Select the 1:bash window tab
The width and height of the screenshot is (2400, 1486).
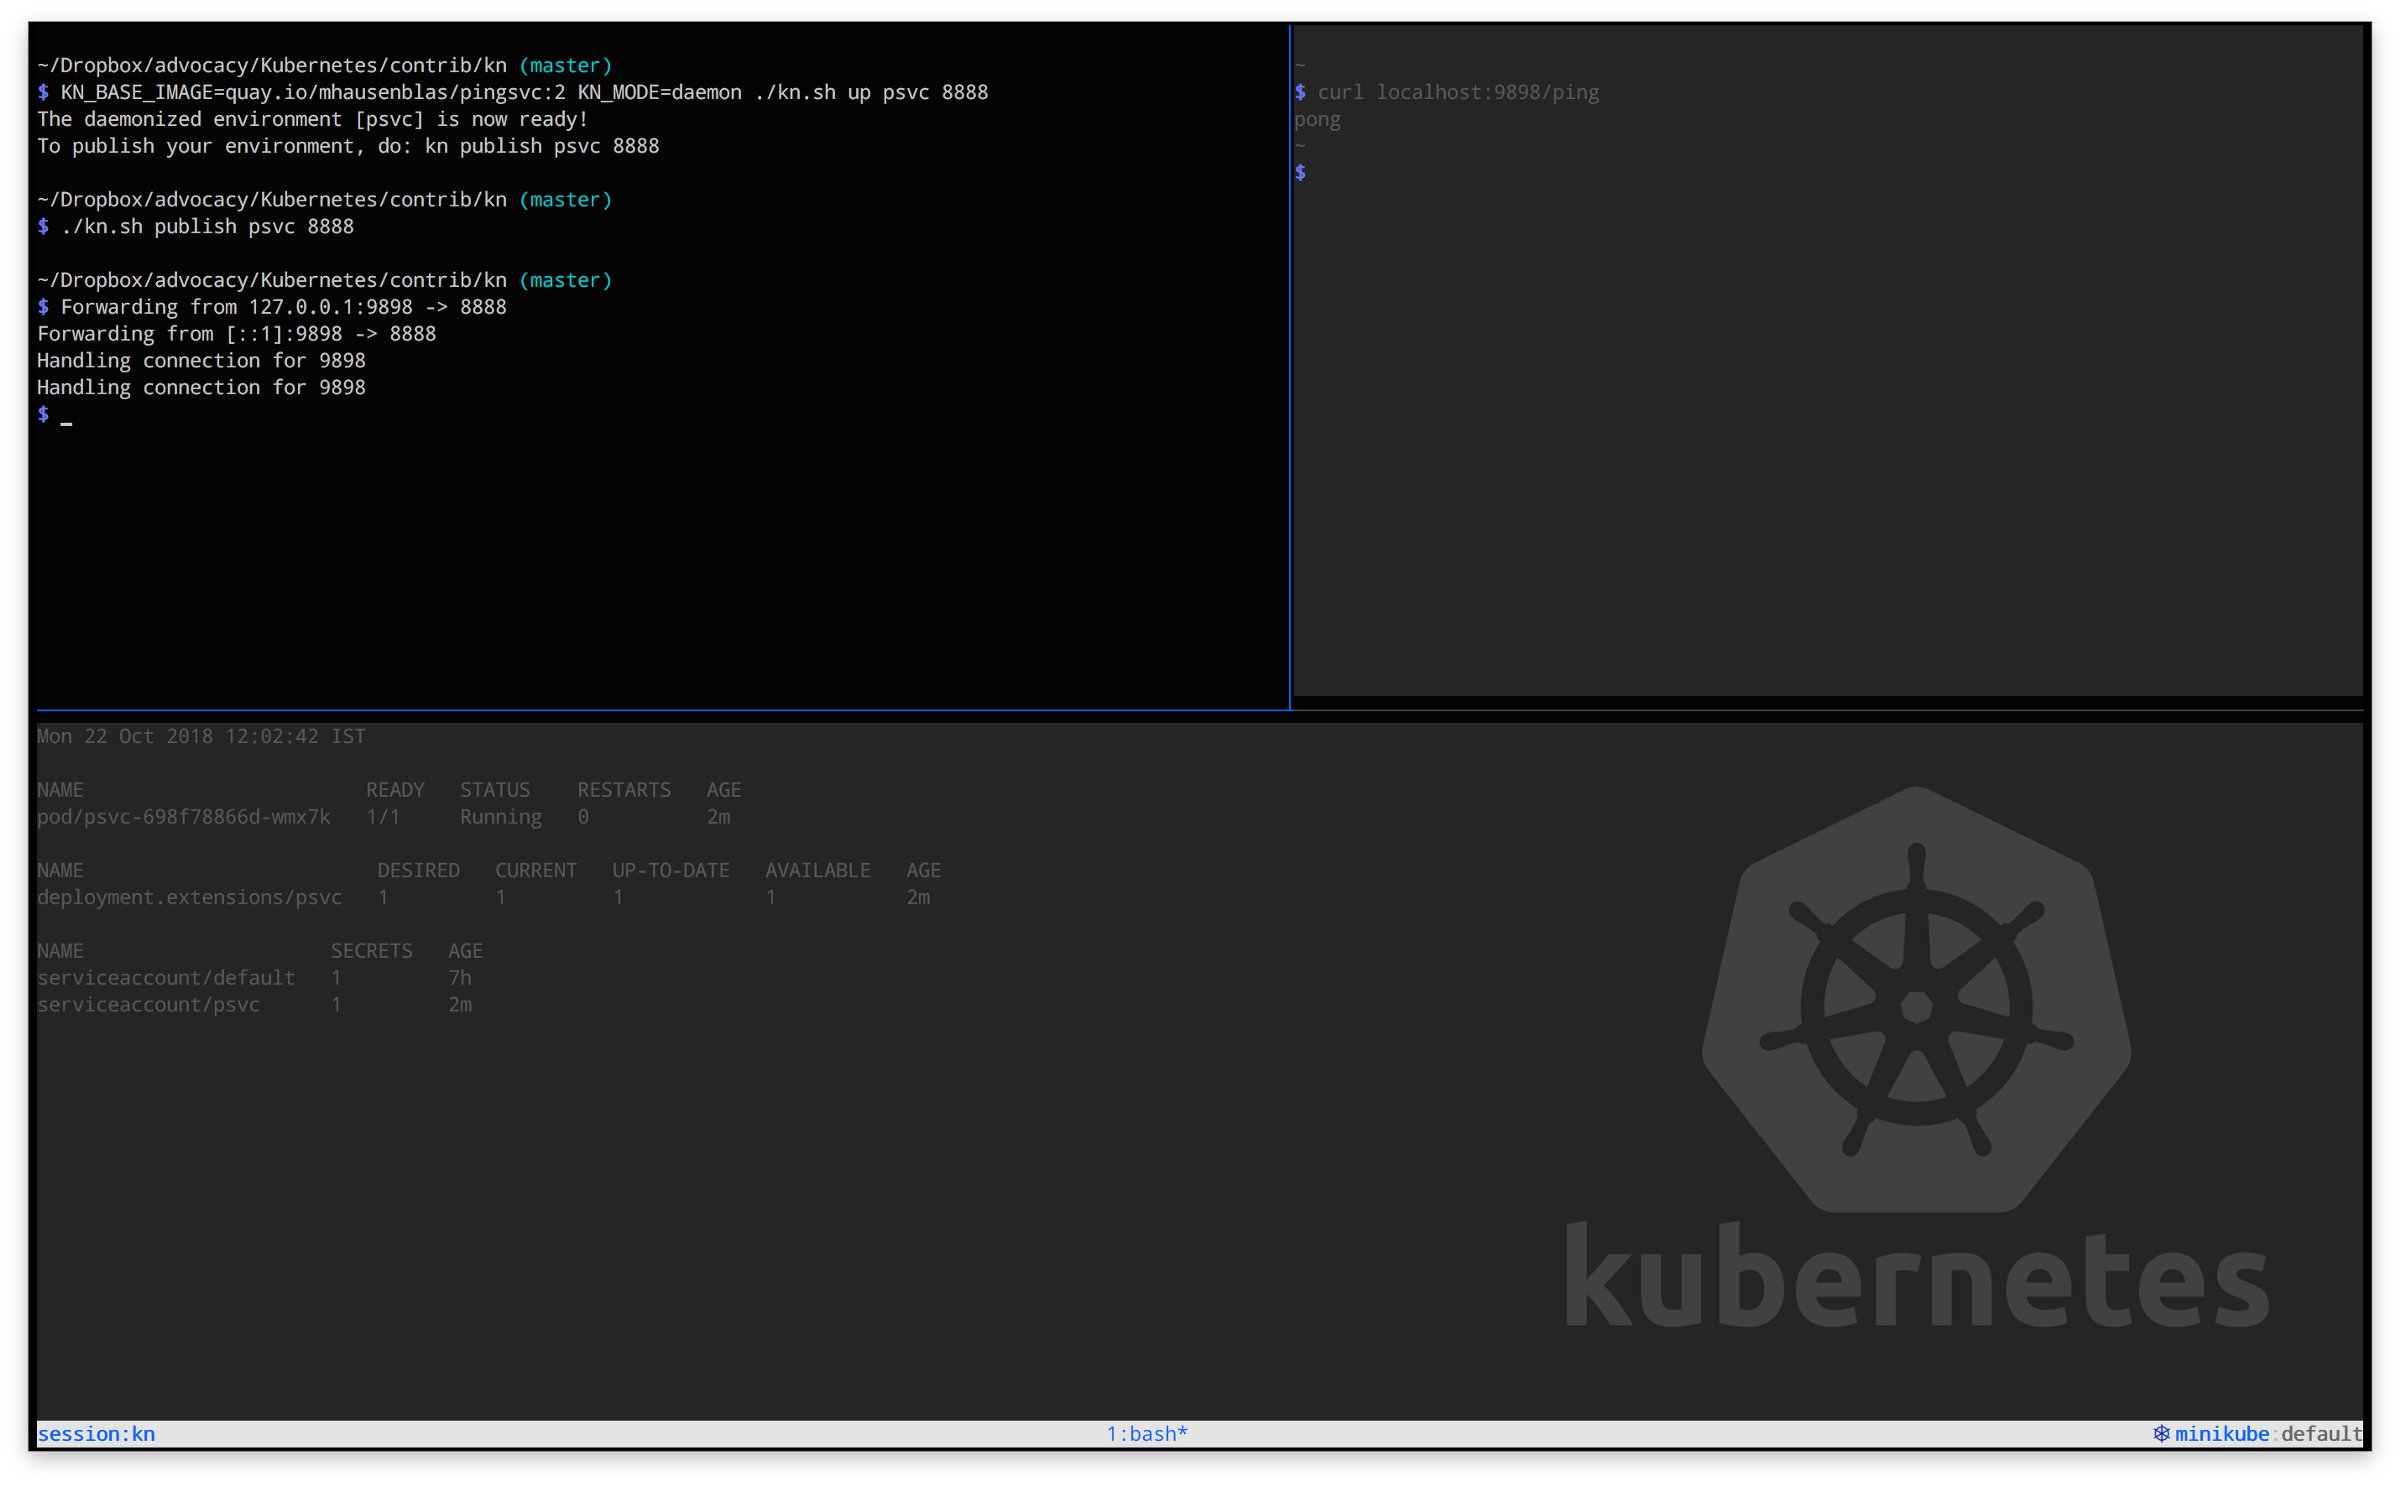click(x=1146, y=1433)
